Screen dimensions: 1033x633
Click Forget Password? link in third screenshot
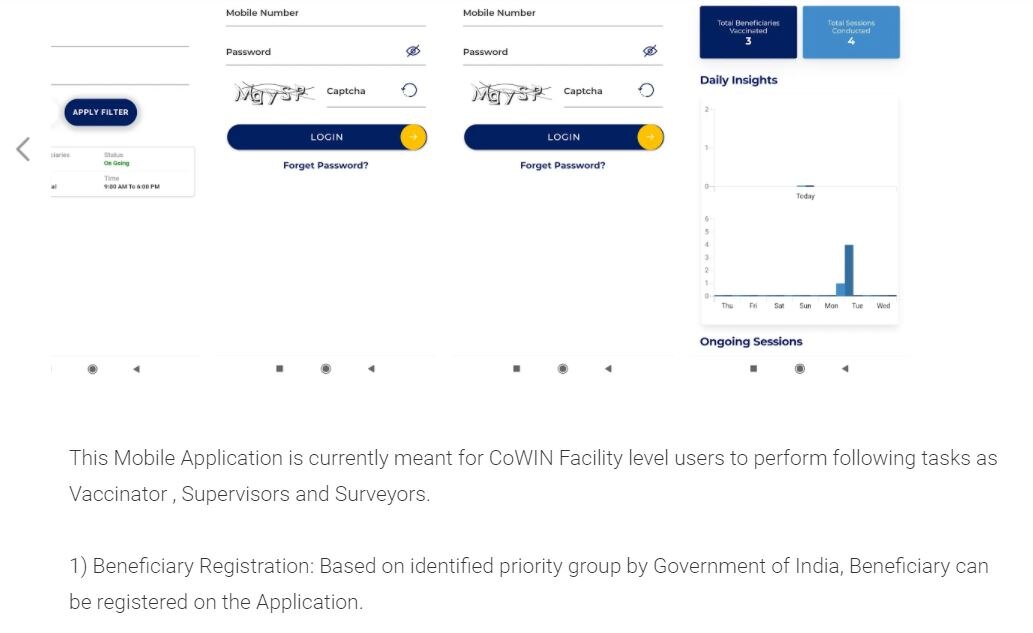coord(563,165)
